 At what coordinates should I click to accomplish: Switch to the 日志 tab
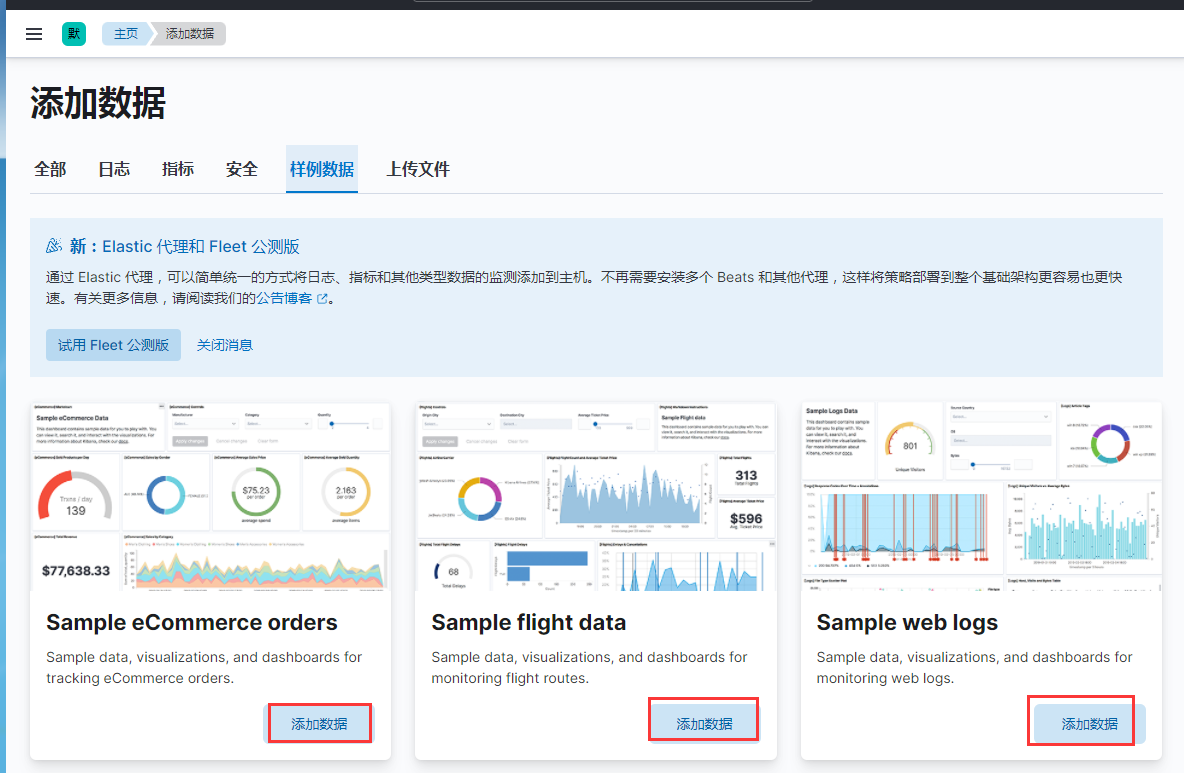[x=114, y=169]
